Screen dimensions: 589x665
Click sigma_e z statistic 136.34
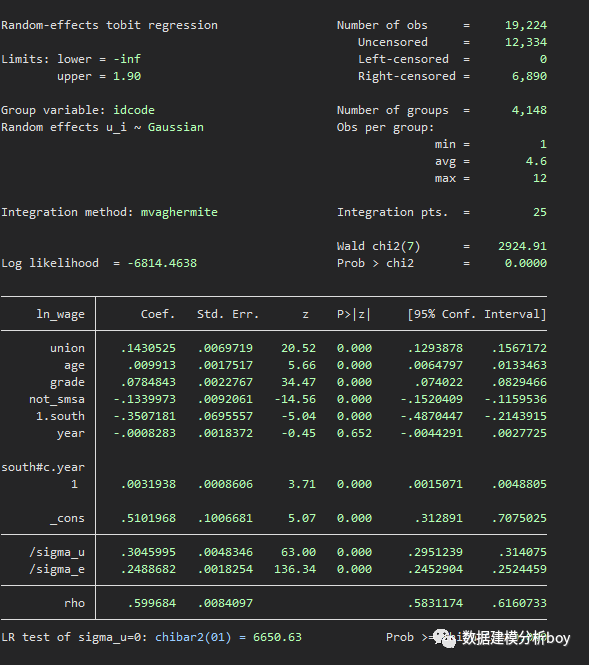click(x=295, y=569)
